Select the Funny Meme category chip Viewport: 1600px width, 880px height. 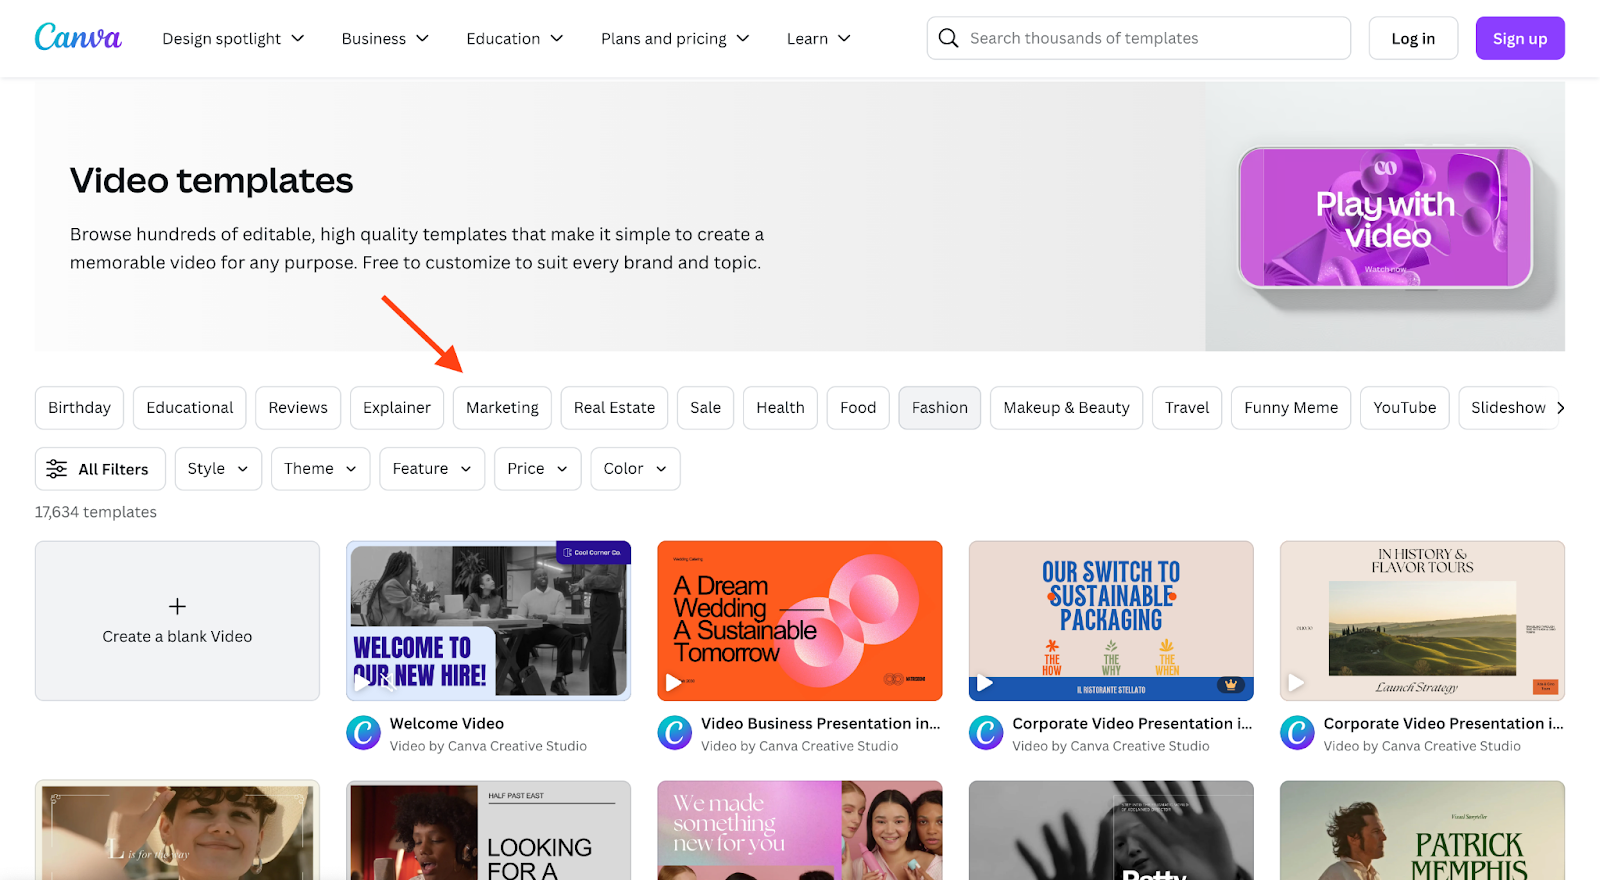1291,408
